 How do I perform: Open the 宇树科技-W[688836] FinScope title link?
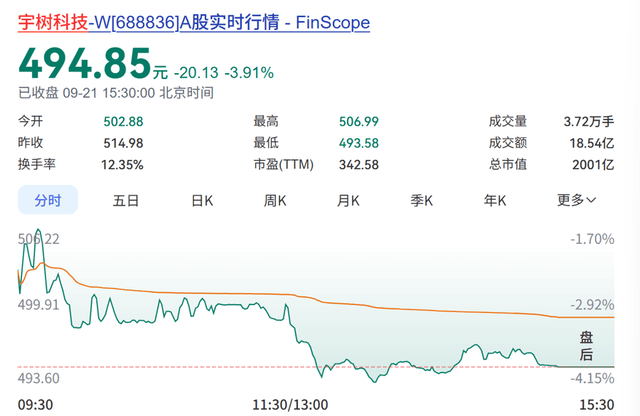(194, 22)
